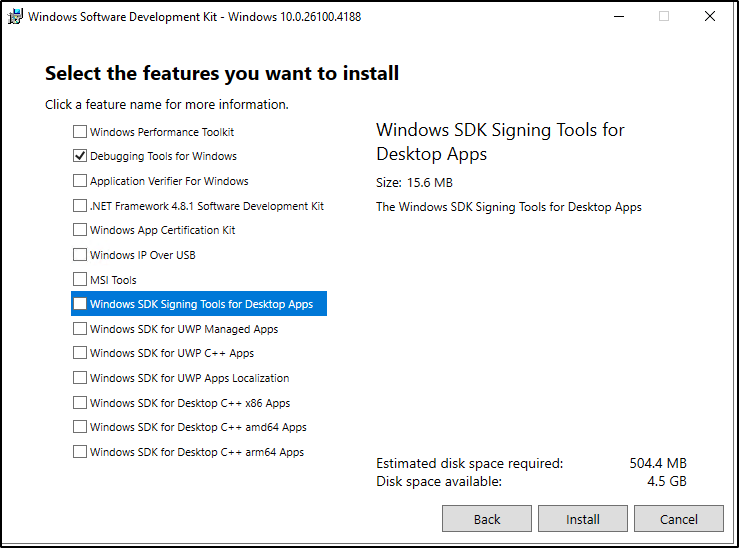739x548 pixels.
Task: Toggle the Windows IP Over USB checkbox
Action: (x=80, y=255)
